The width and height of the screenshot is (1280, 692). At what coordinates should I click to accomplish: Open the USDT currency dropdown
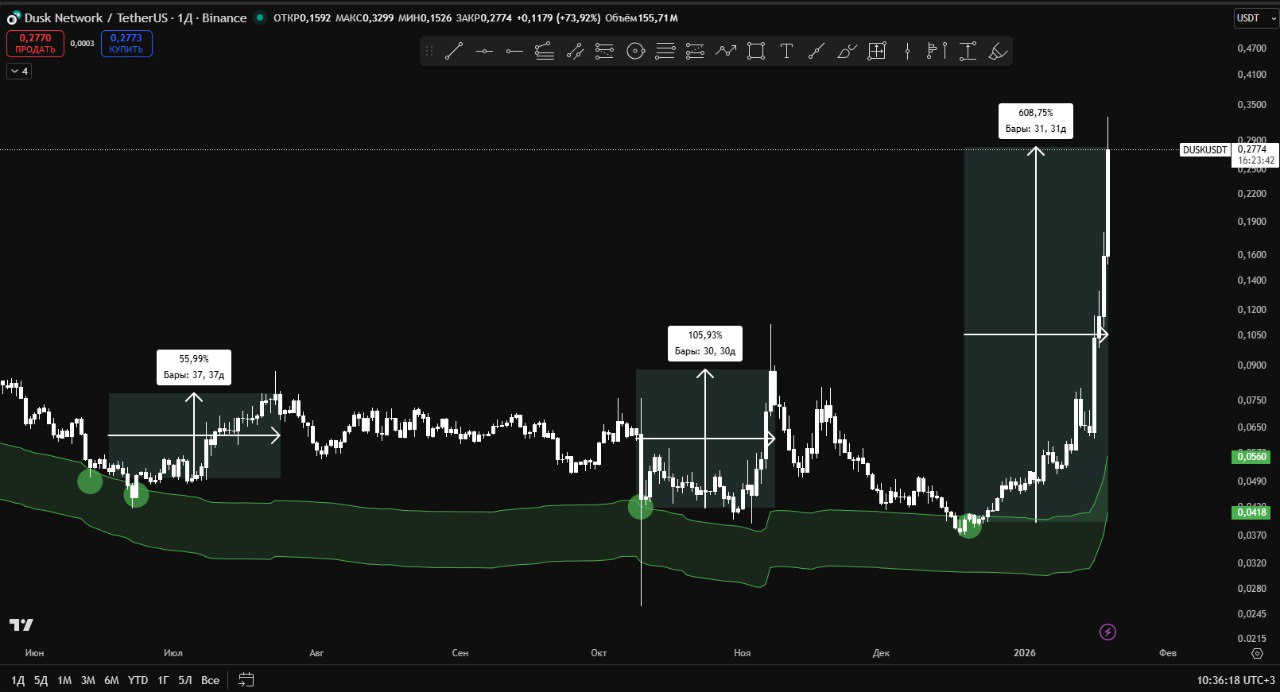[x=1251, y=18]
